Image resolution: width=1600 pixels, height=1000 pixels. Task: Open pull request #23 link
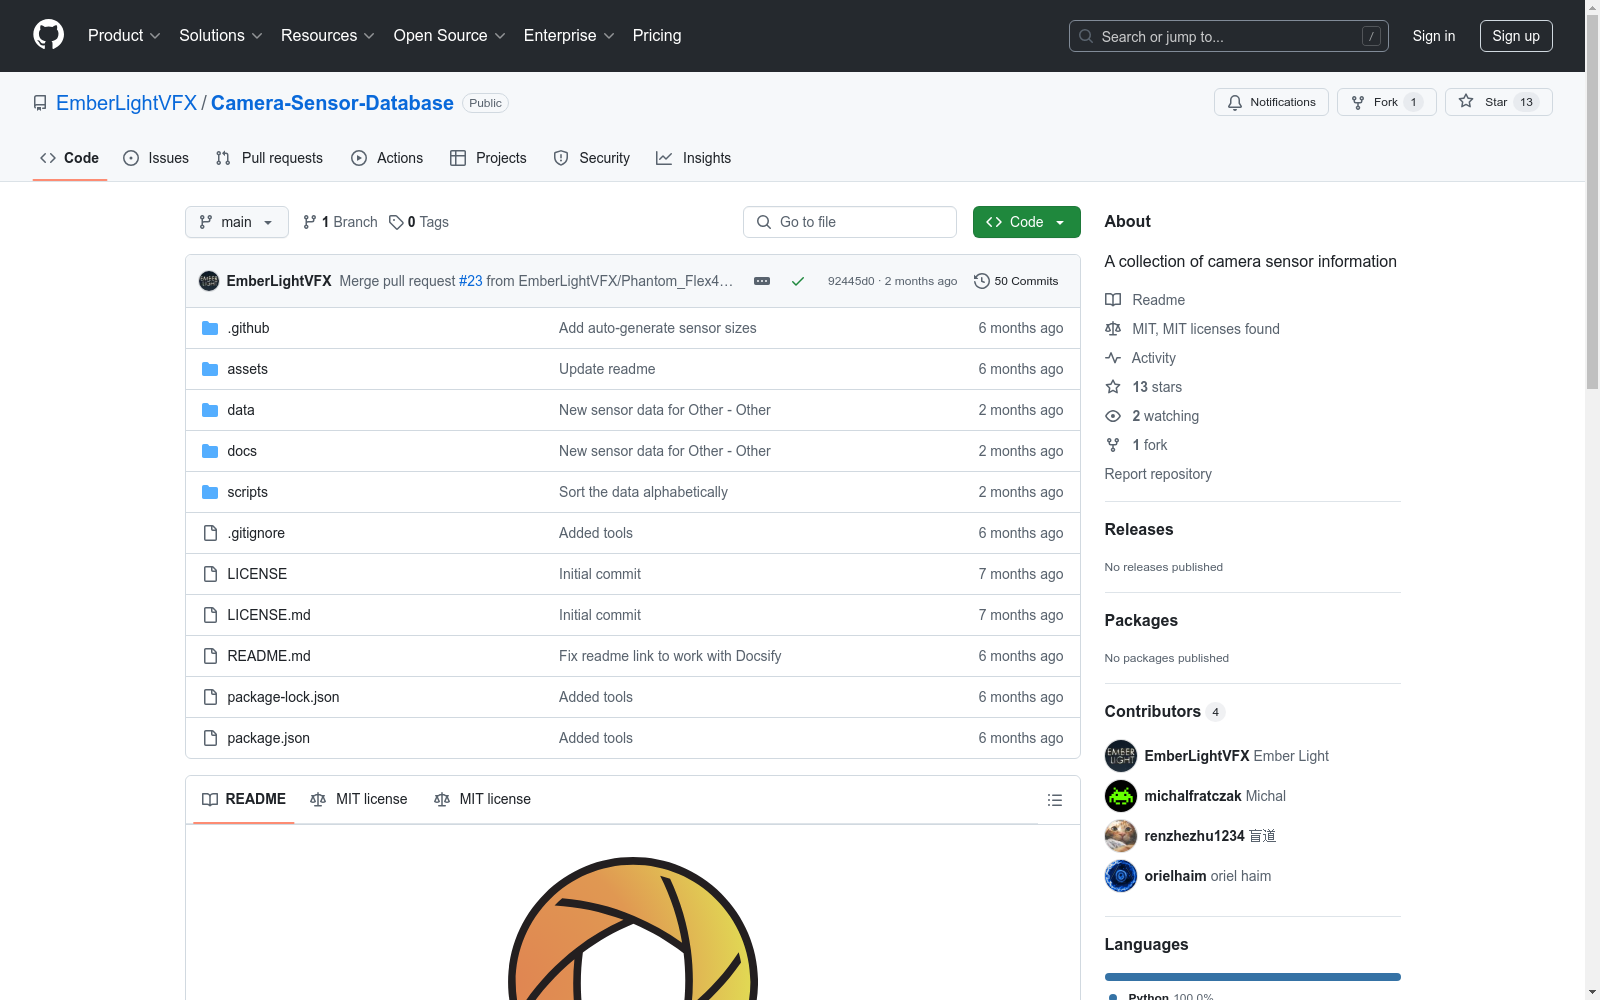(471, 281)
